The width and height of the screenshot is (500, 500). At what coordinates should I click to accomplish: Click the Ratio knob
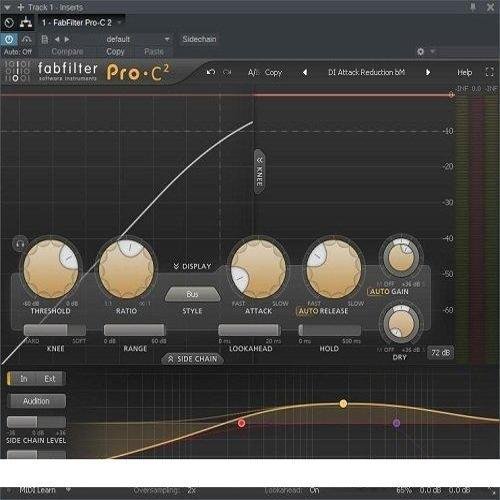click(126, 269)
